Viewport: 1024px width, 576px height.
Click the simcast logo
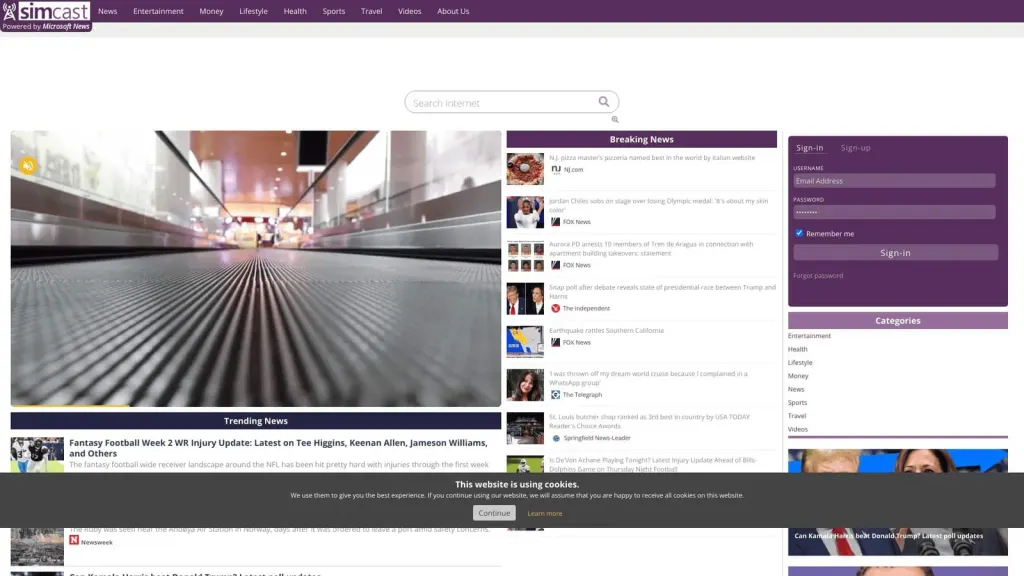[x=46, y=16]
